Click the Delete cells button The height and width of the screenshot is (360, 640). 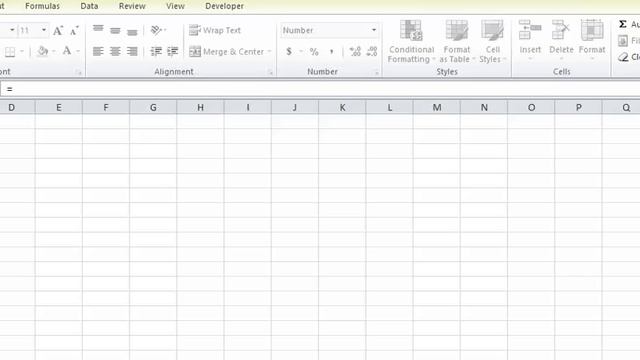point(561,40)
